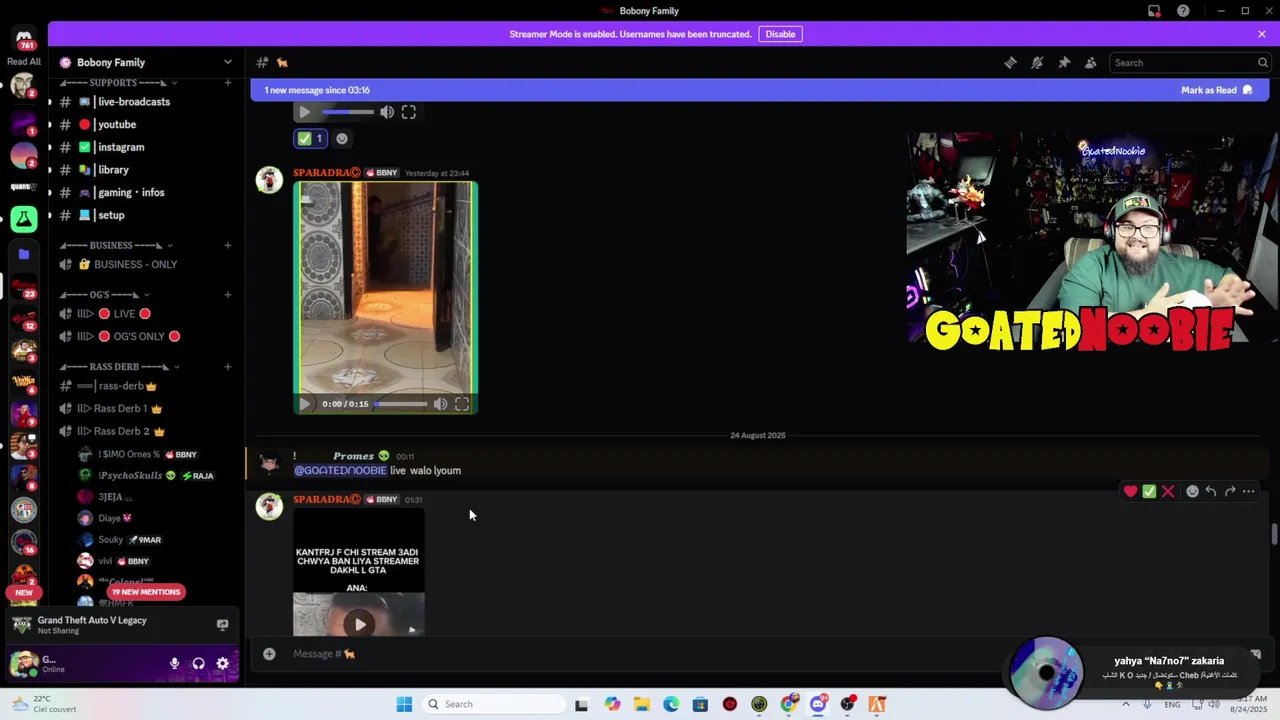Dismiss the Streamer Mode banner
Viewport: 1280px width, 720px height.
(x=1262, y=34)
